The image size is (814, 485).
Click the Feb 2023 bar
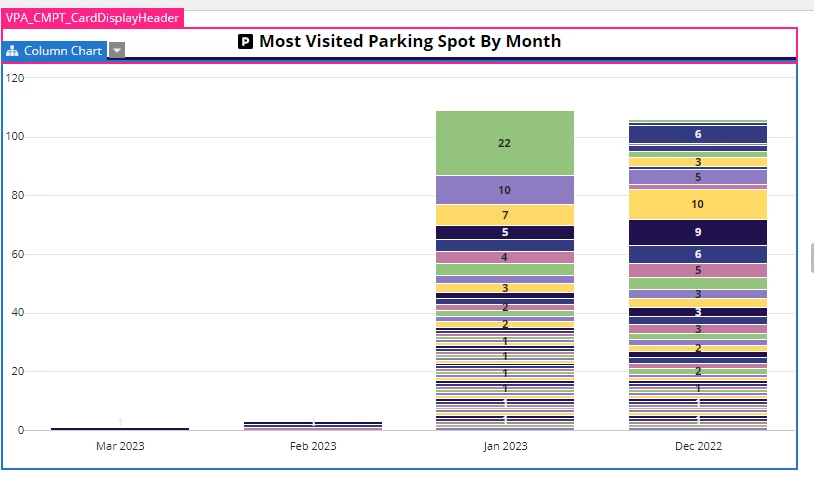pyautogui.click(x=313, y=426)
